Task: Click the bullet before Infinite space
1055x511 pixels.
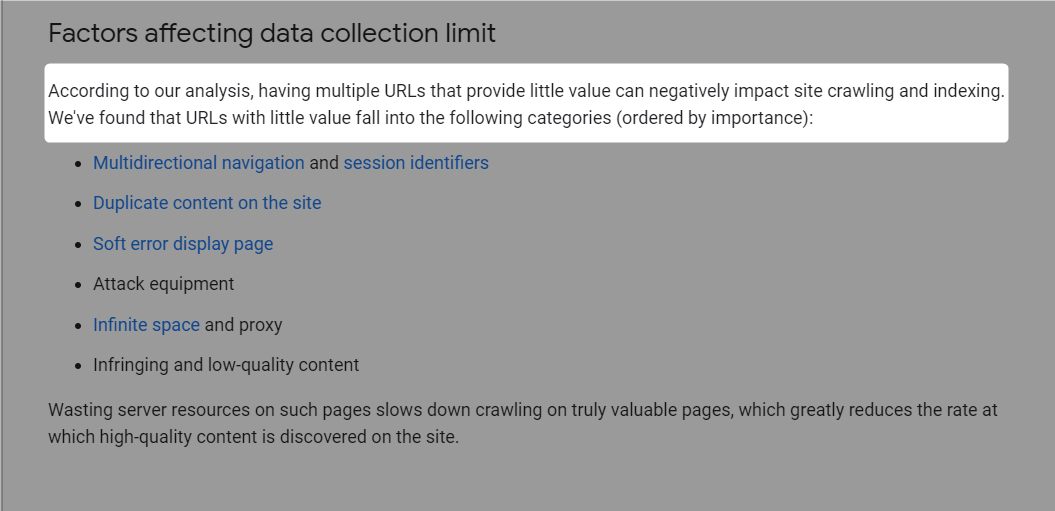Action: click(x=79, y=326)
